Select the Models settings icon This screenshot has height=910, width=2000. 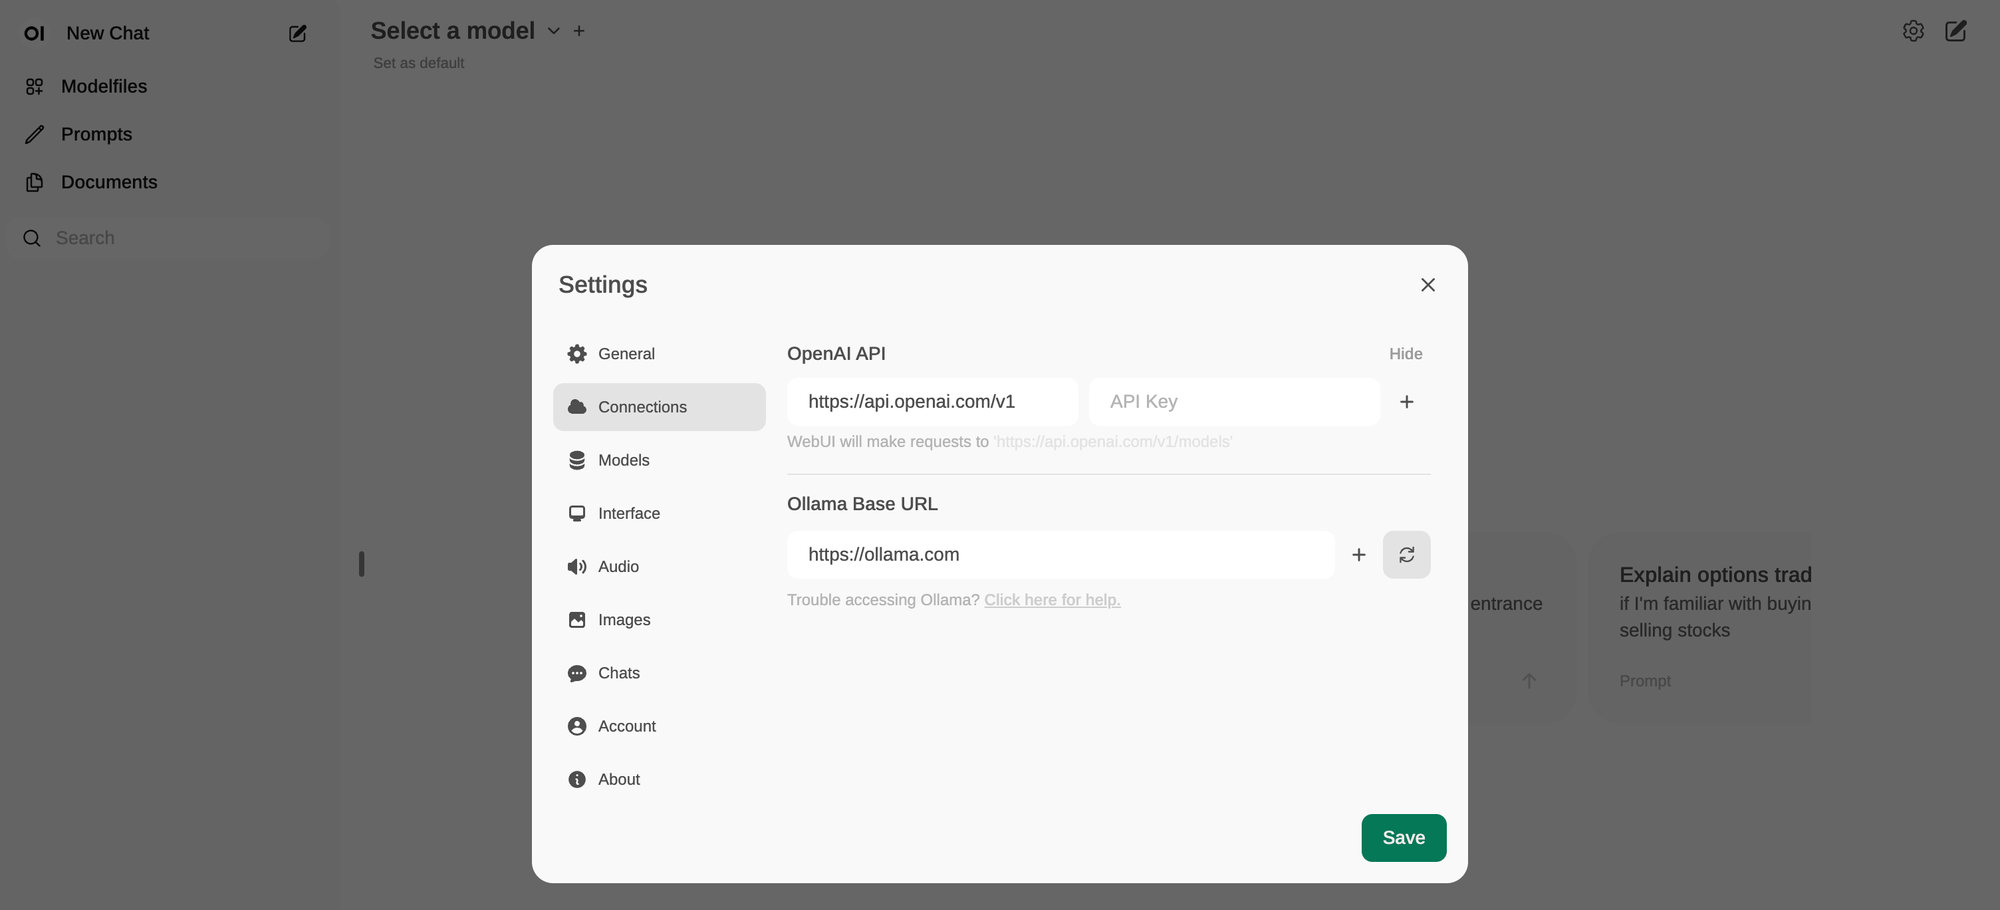pos(577,460)
